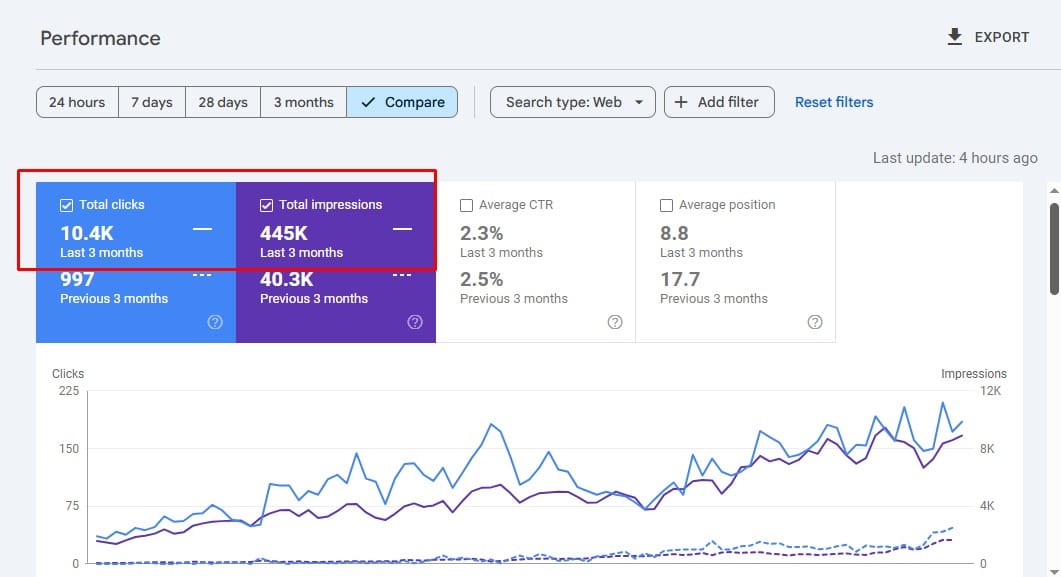Click help icon on Average CTR card
The image size is (1061, 577).
click(615, 322)
